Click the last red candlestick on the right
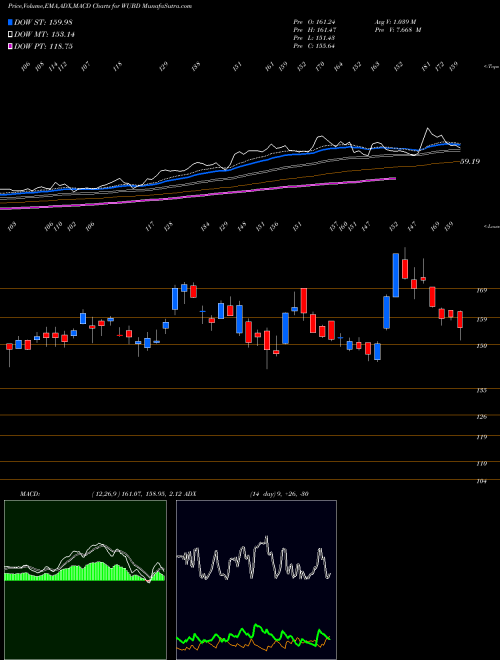This screenshot has height=660, width=500. pos(460,319)
